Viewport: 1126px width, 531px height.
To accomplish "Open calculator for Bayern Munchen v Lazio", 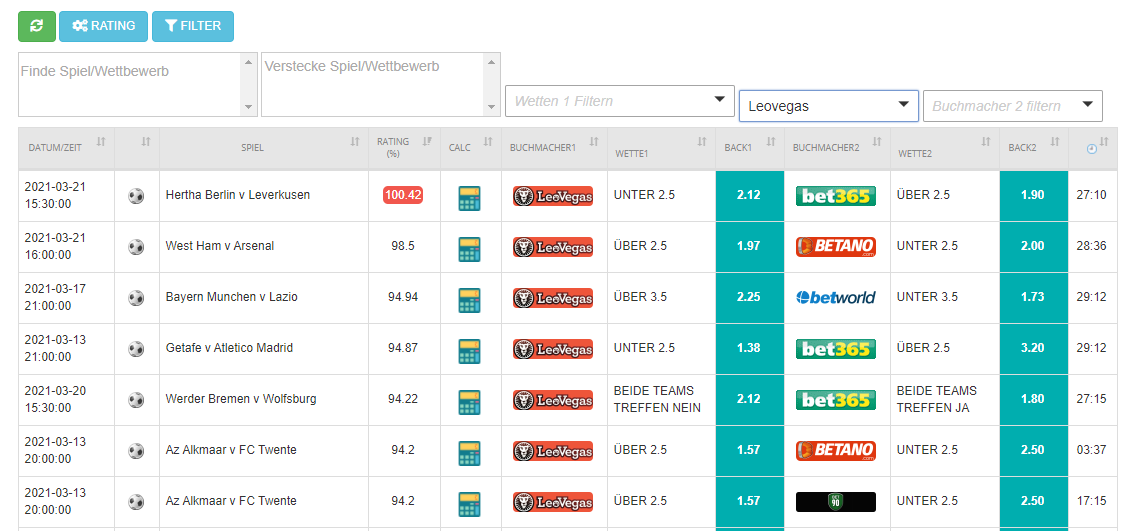I will (469, 298).
